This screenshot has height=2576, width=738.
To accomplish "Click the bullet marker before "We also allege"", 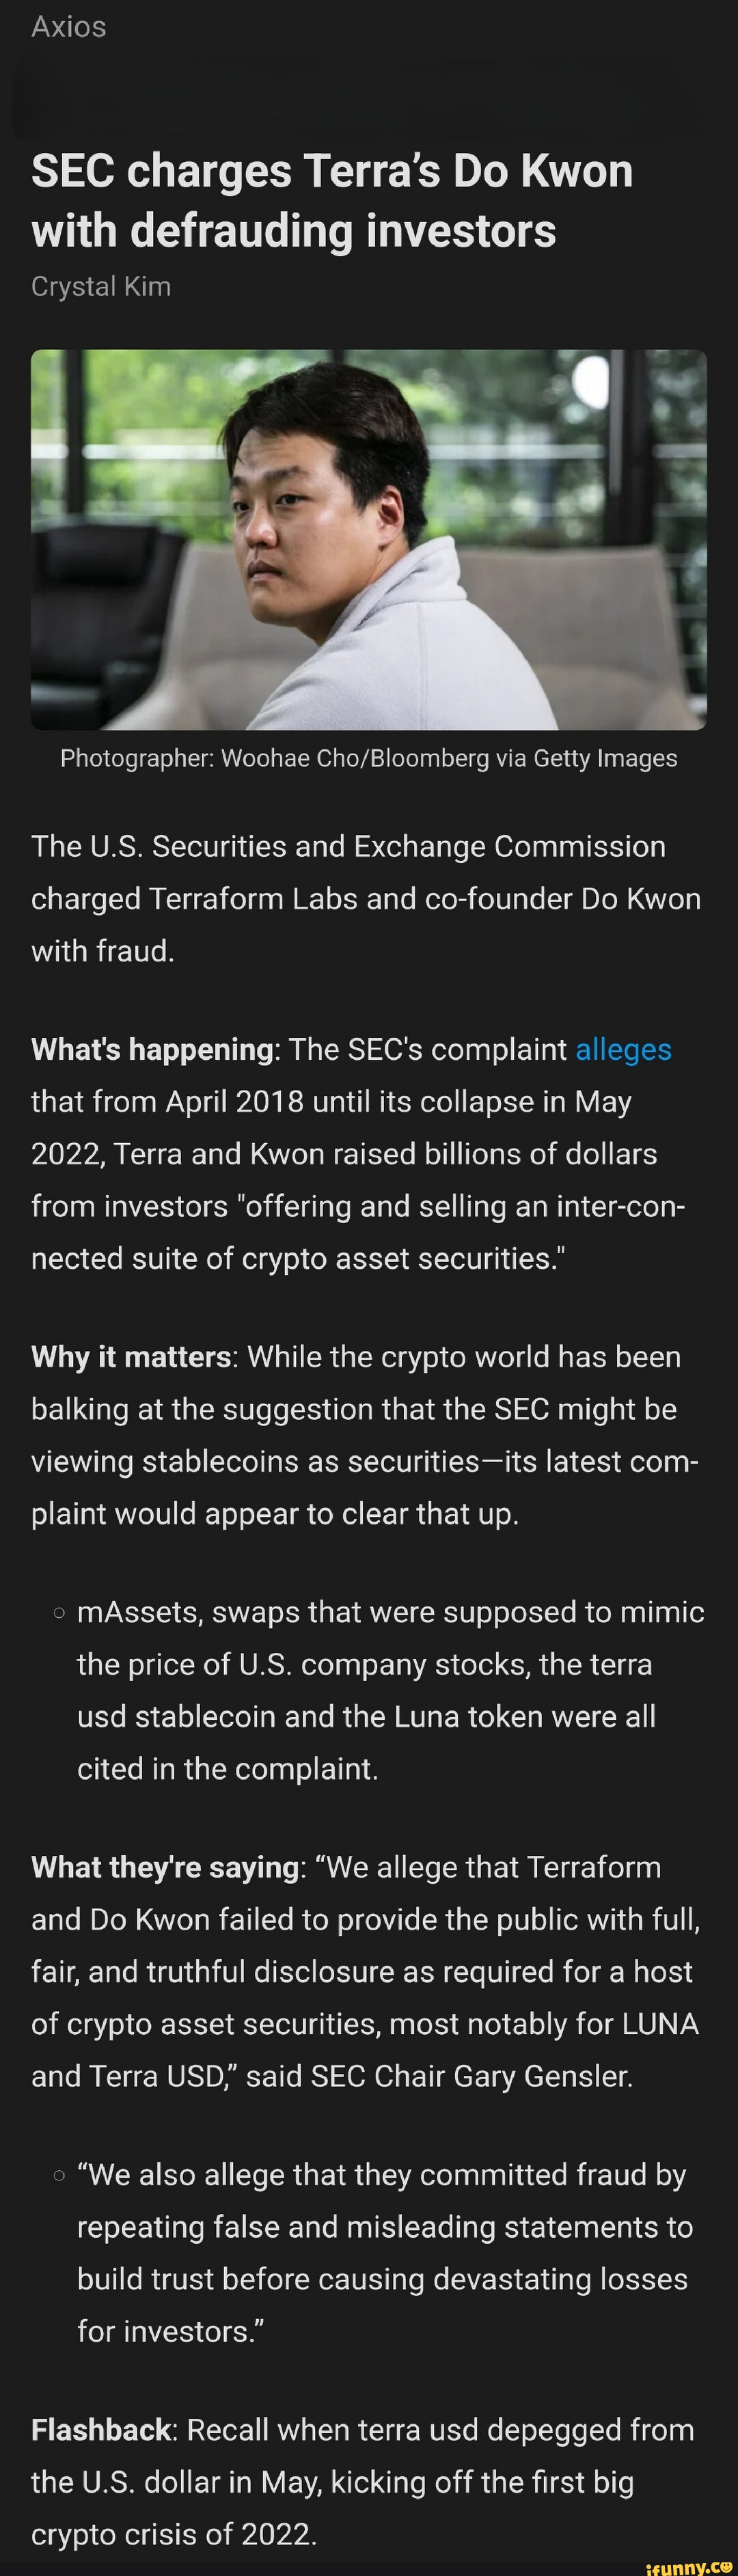I will (x=60, y=2176).
